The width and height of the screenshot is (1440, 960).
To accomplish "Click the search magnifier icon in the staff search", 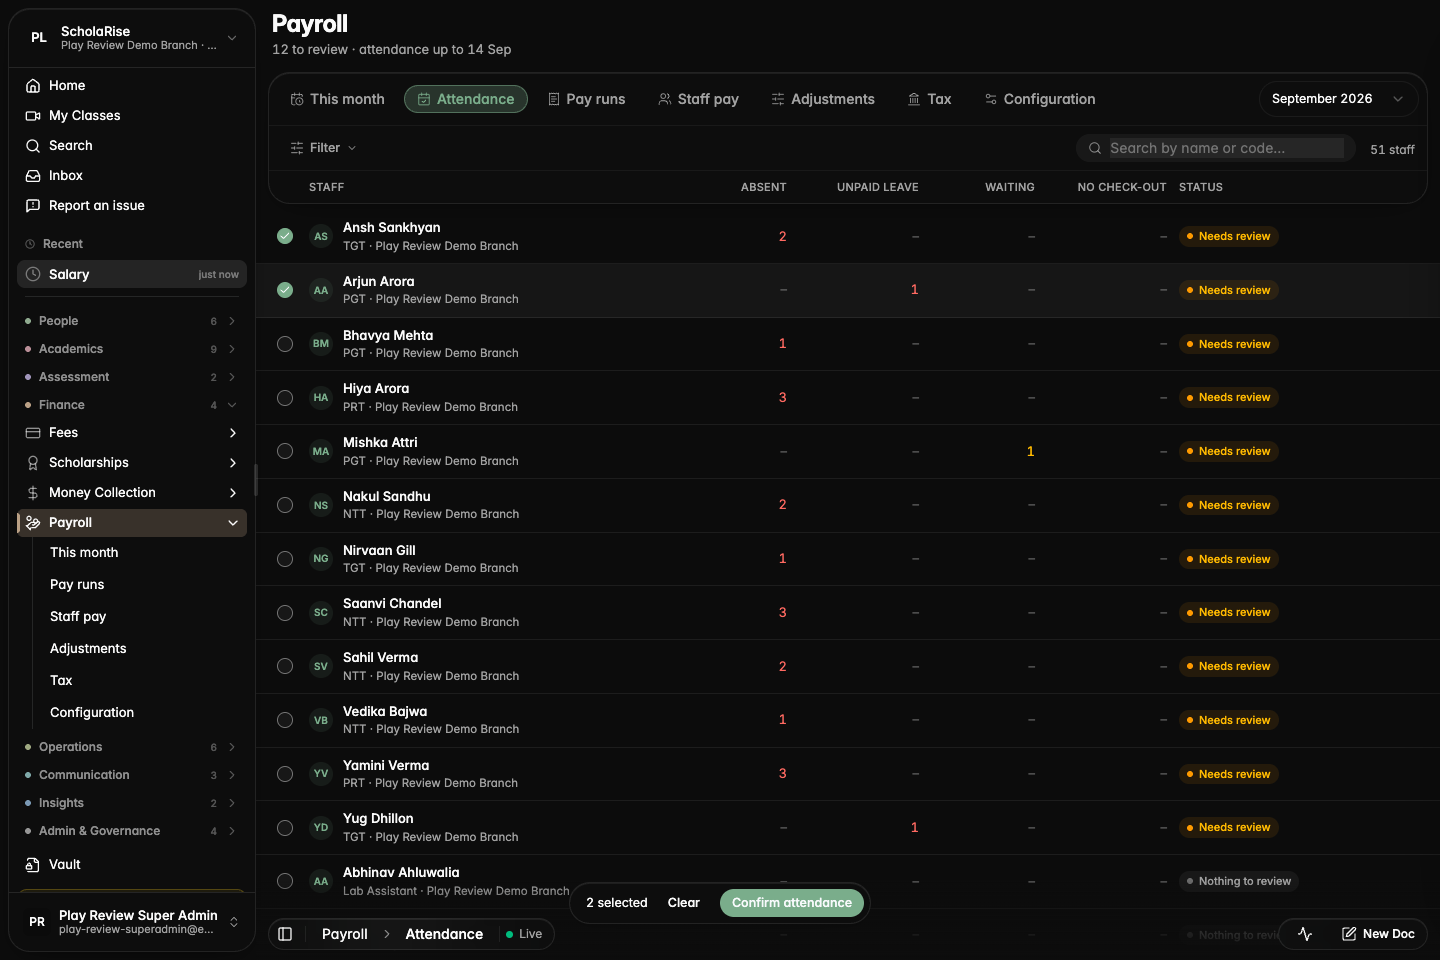I will click(x=1095, y=148).
